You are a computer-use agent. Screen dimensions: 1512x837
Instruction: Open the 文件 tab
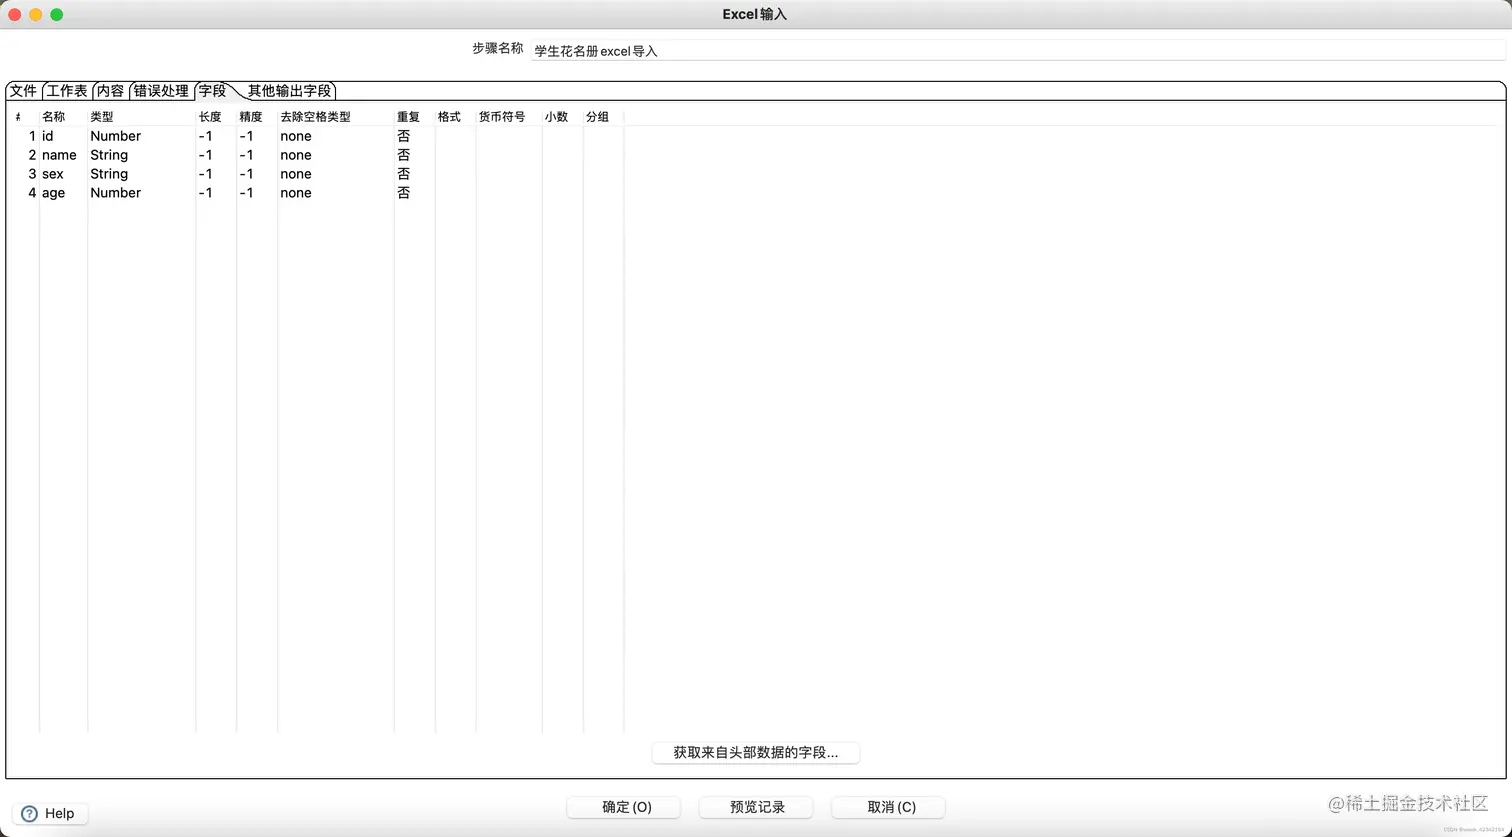click(23, 91)
